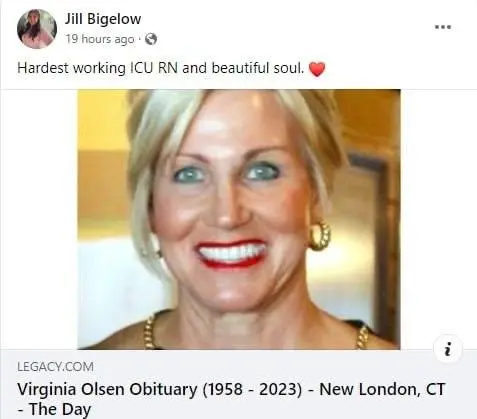Click the globe public audience icon

click(151, 39)
